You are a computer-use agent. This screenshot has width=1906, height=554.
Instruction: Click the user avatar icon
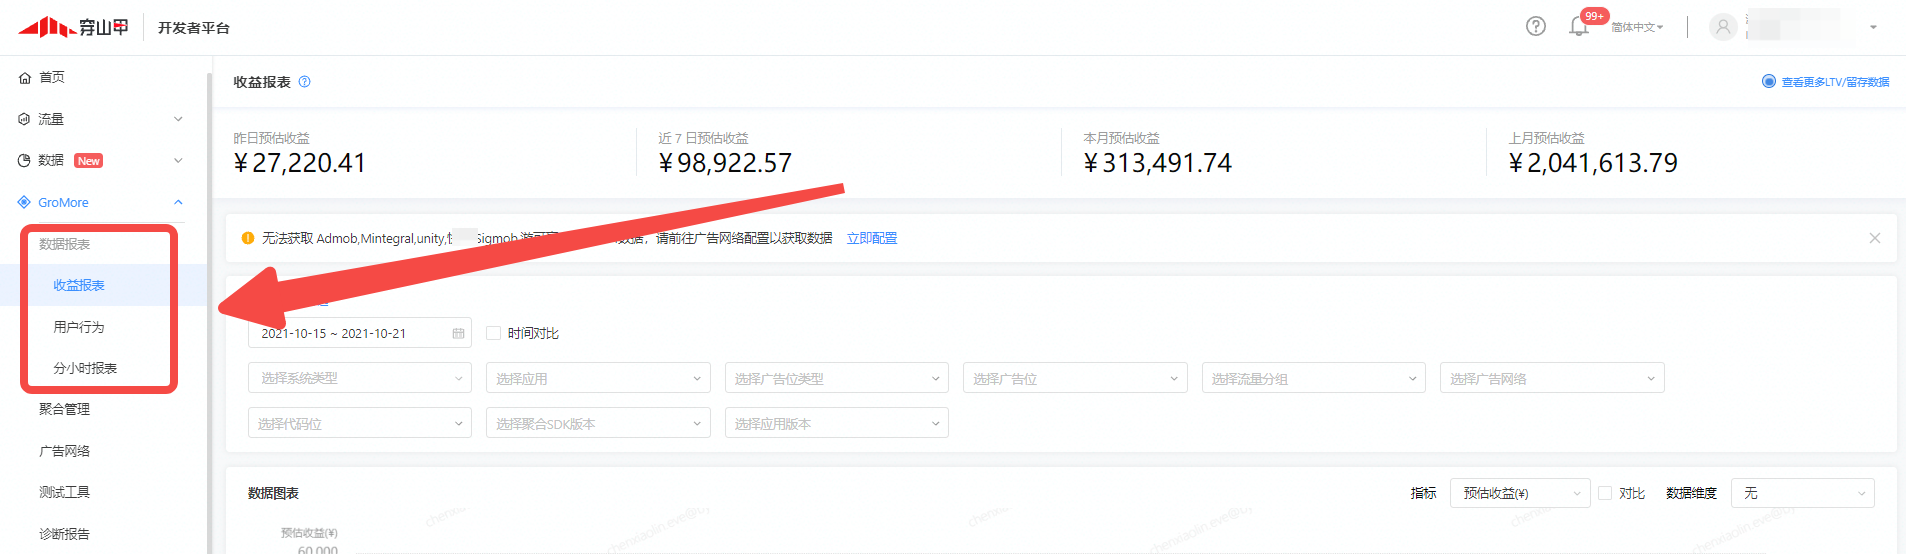tap(1722, 27)
